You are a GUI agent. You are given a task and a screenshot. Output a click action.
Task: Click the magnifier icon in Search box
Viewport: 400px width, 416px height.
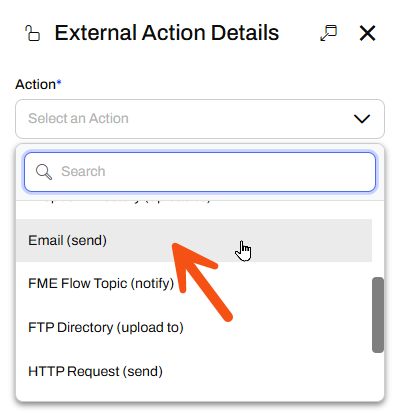pyautogui.click(x=44, y=172)
